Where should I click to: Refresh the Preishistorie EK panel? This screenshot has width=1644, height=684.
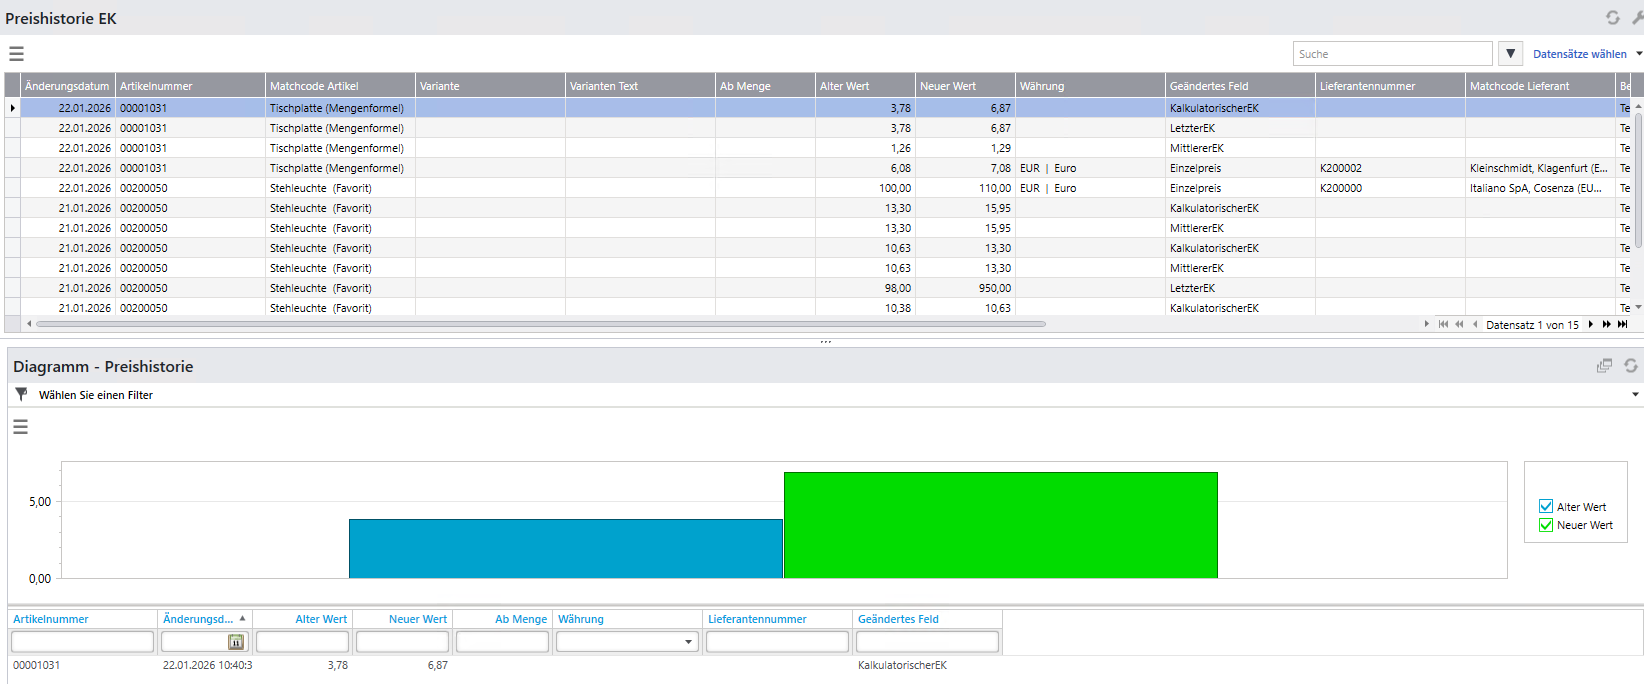pos(1612,18)
